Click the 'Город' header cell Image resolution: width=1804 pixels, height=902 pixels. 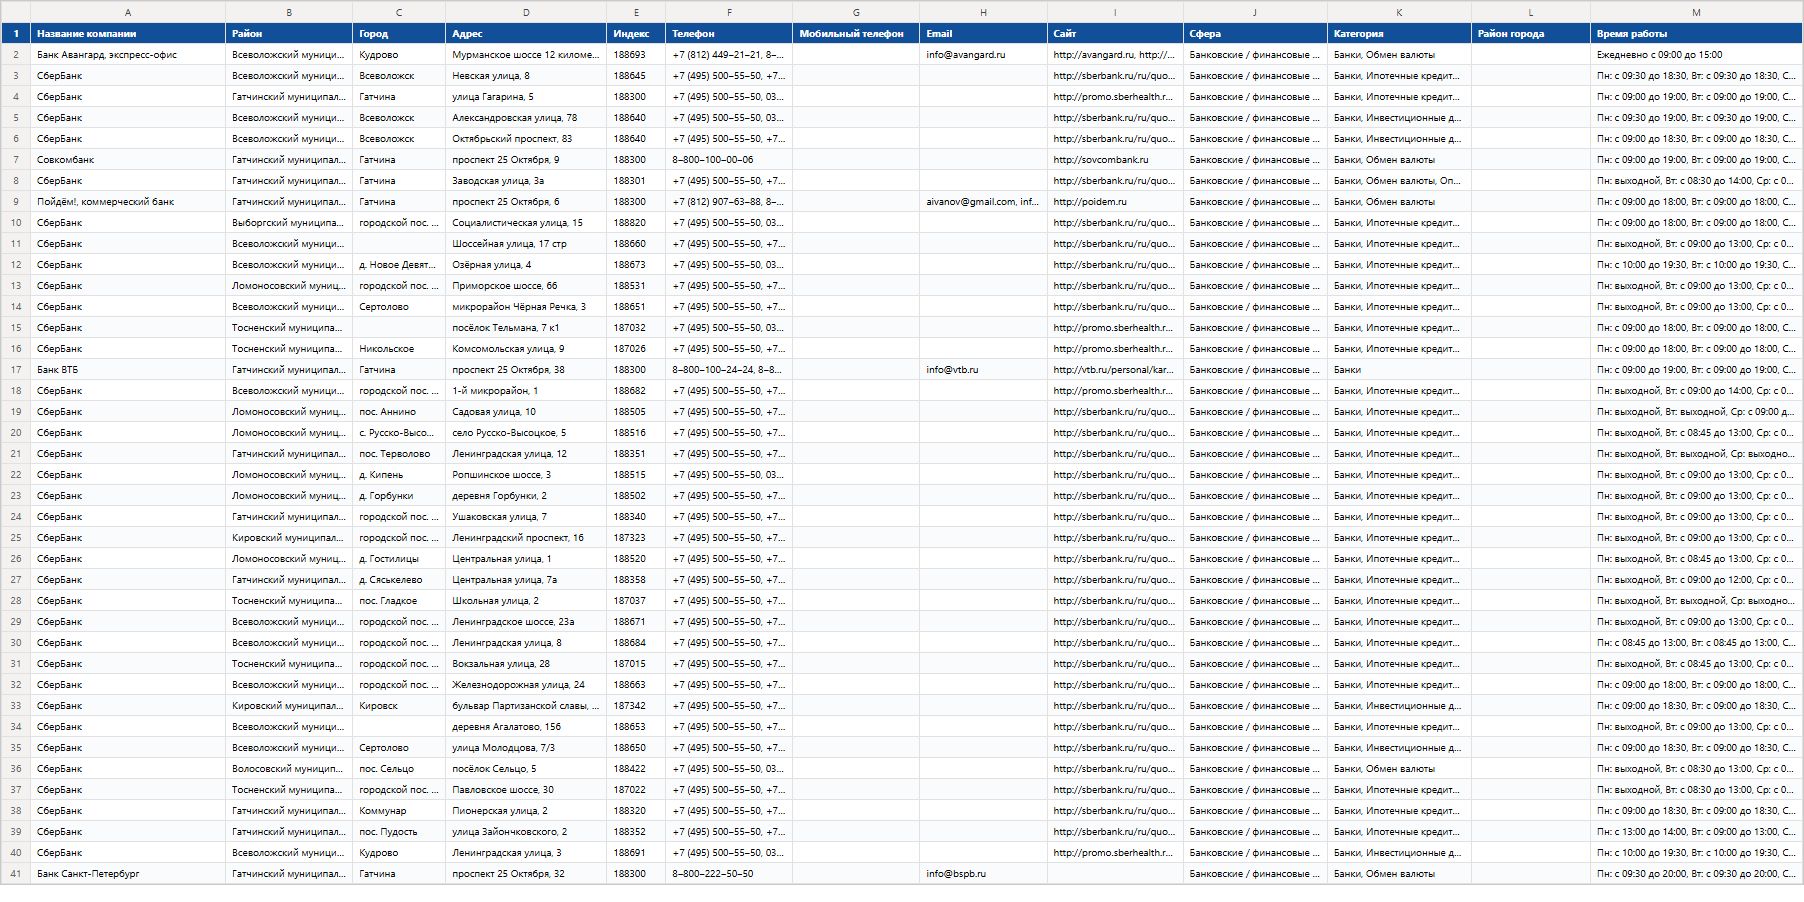click(x=399, y=34)
